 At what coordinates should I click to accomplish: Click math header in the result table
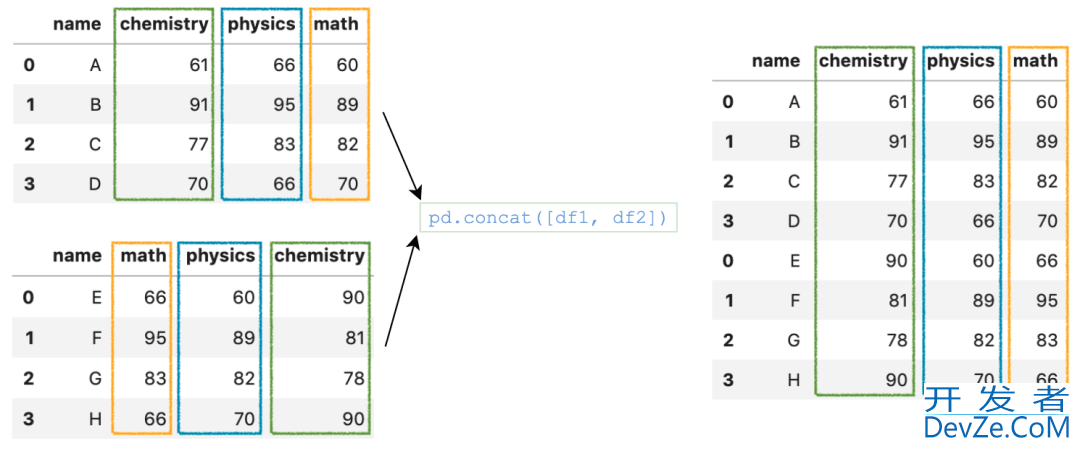[1035, 61]
